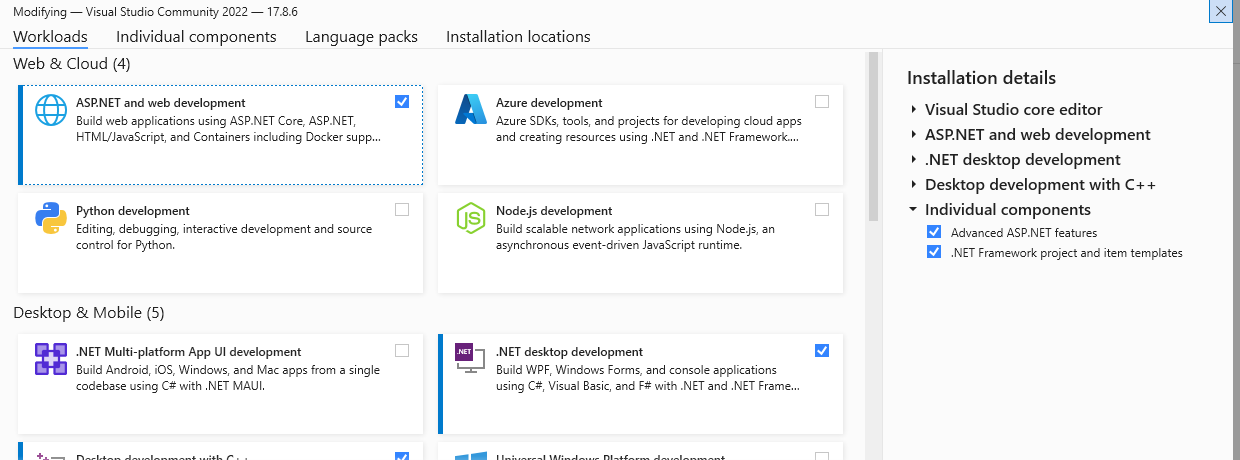
Task: Expand Desktop development with C++ details
Action: pos(913,185)
